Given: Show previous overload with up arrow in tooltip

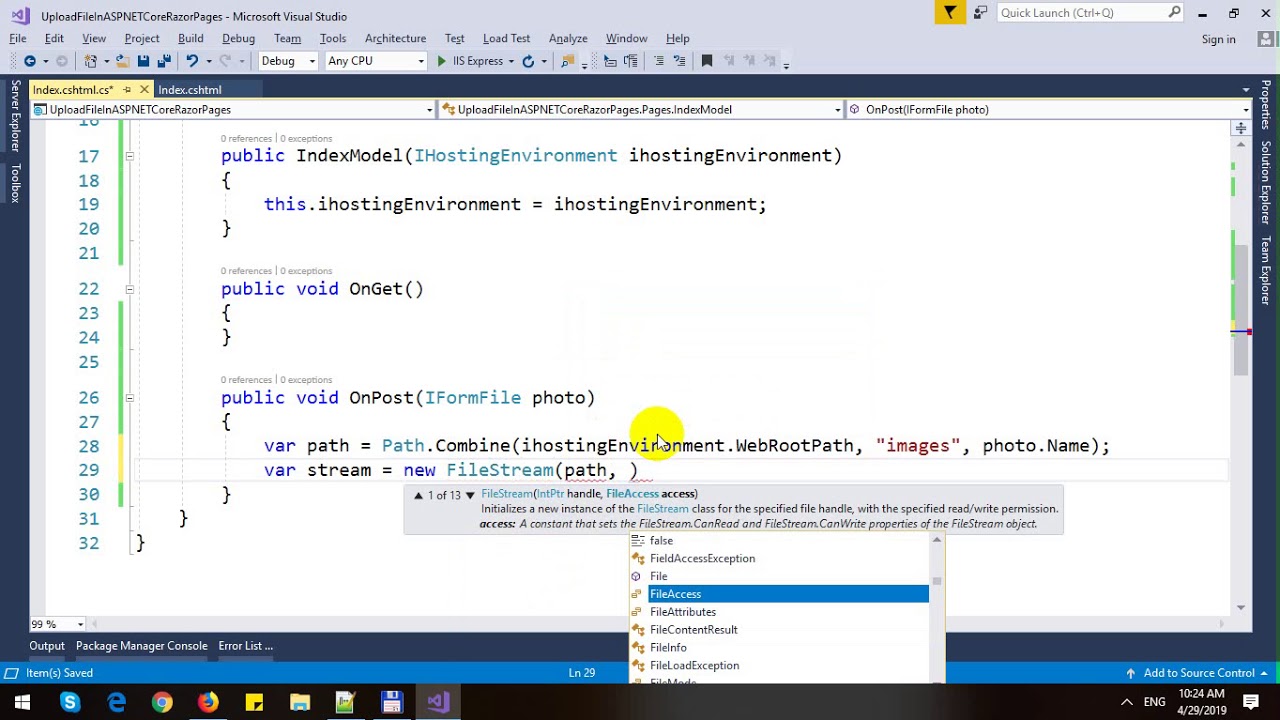Looking at the screenshot, I should tap(418, 495).
